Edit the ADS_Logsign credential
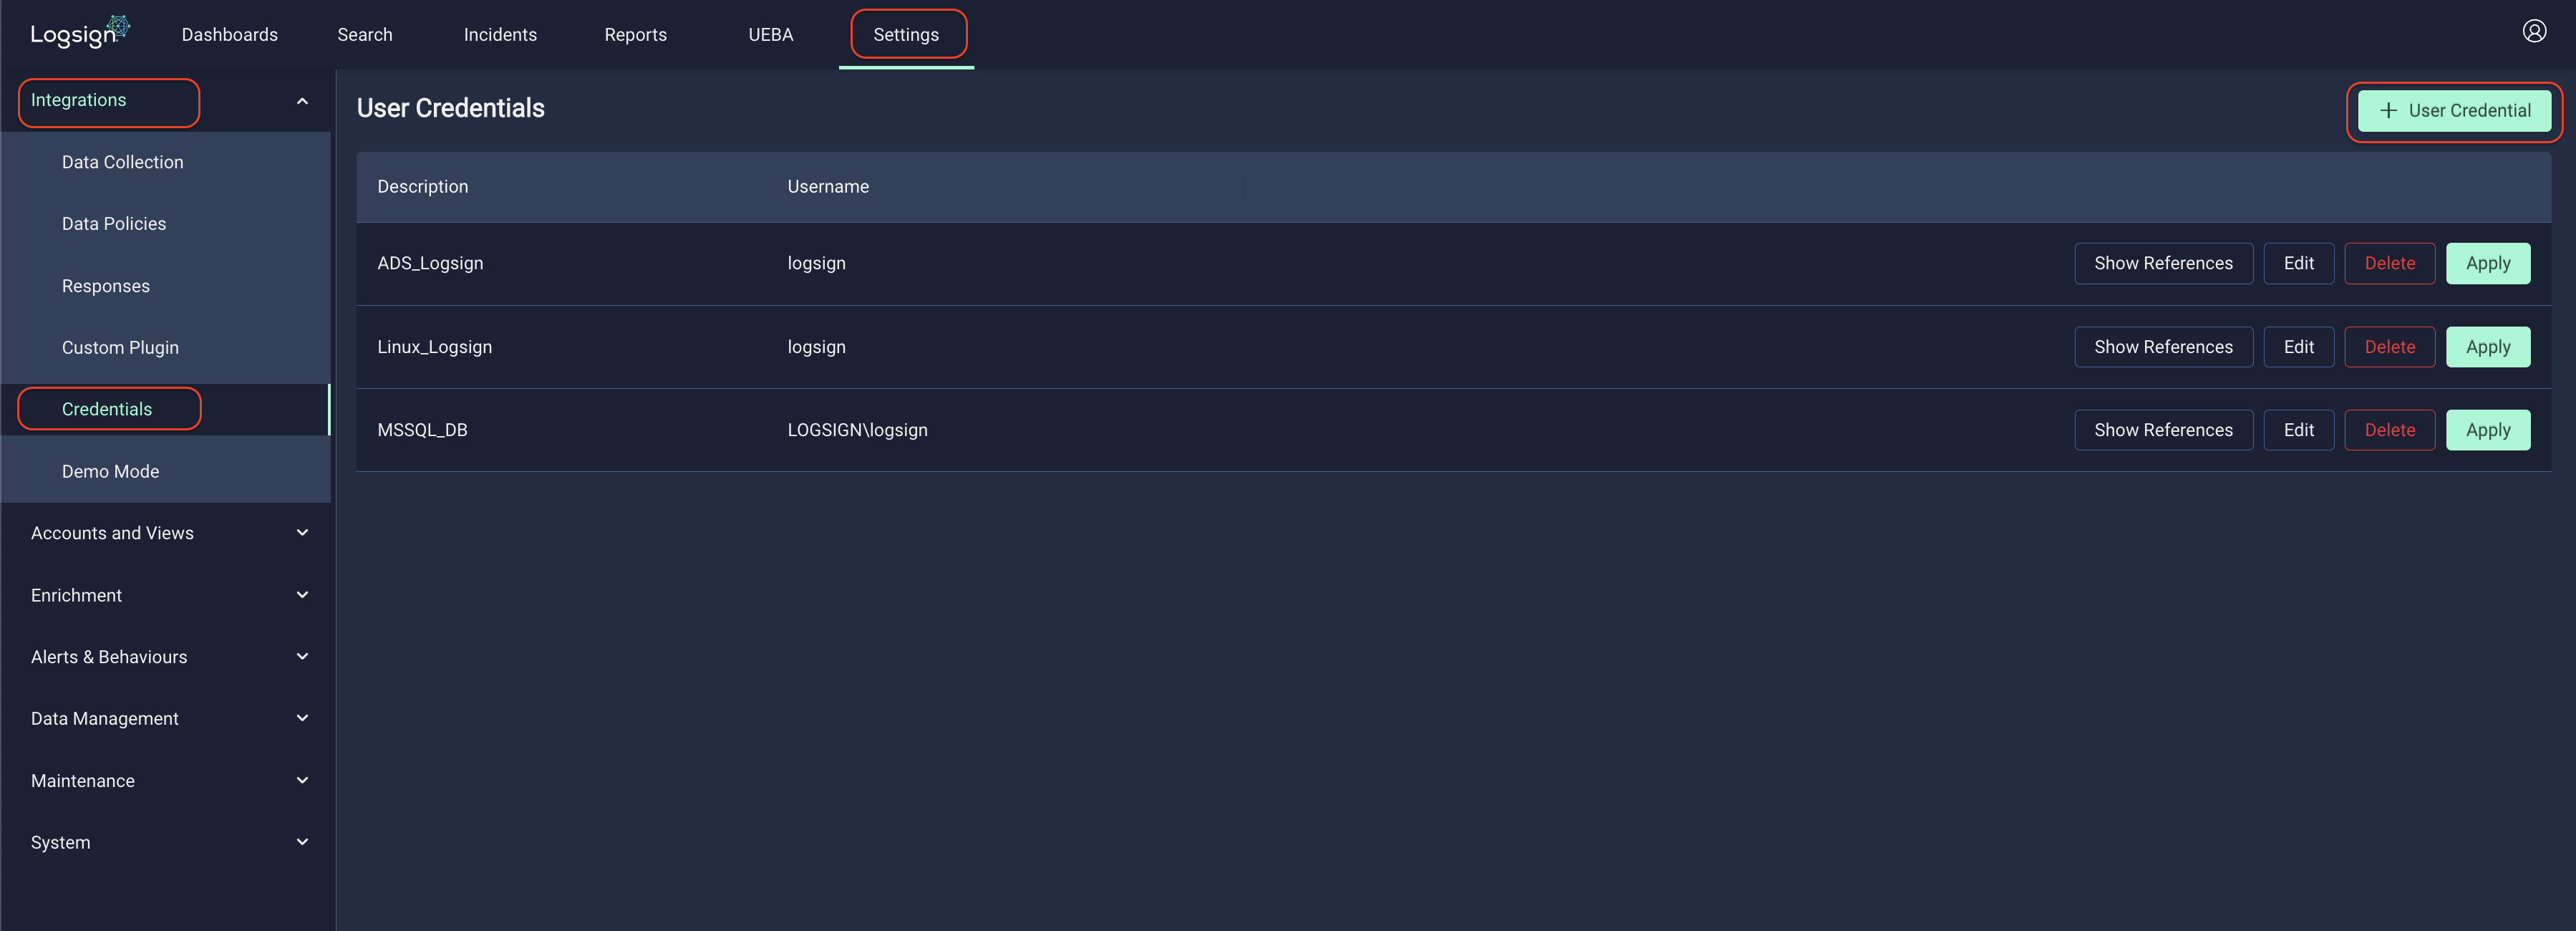The image size is (2576, 931). coord(2298,264)
